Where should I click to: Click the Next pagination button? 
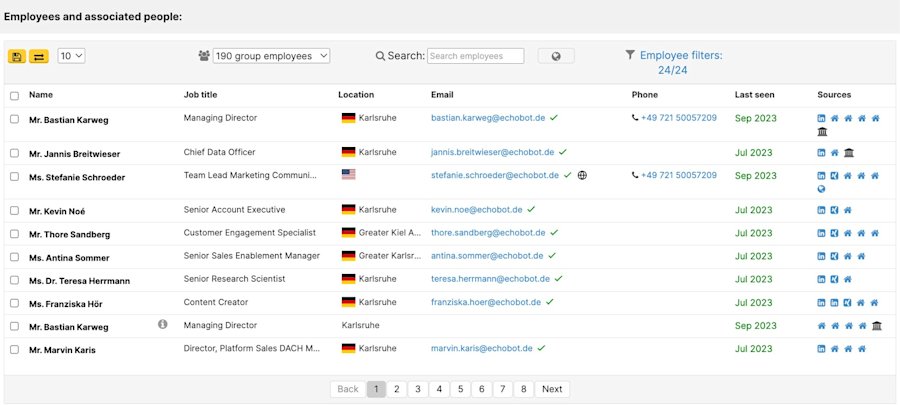click(552, 389)
